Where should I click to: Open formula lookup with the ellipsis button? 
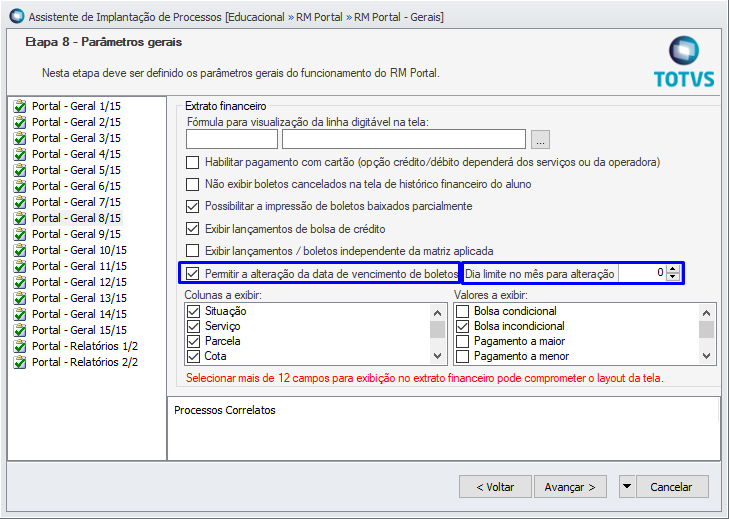click(540, 139)
